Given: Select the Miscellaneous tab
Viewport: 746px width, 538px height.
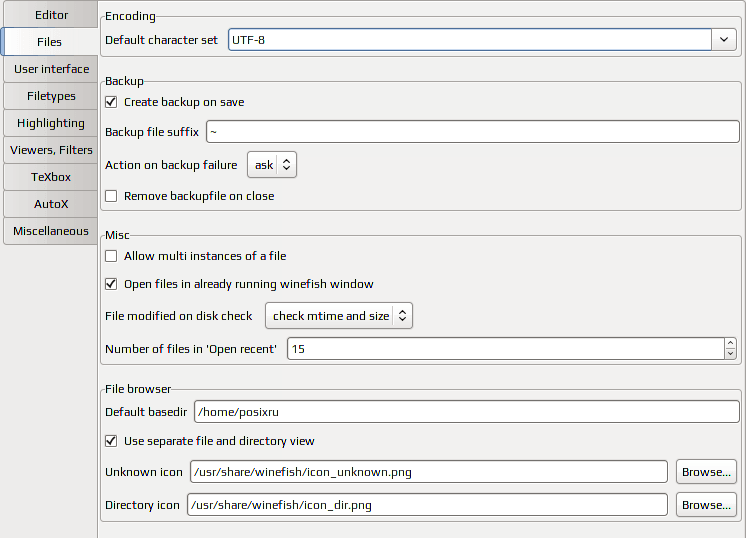Looking at the screenshot, I should (51, 231).
